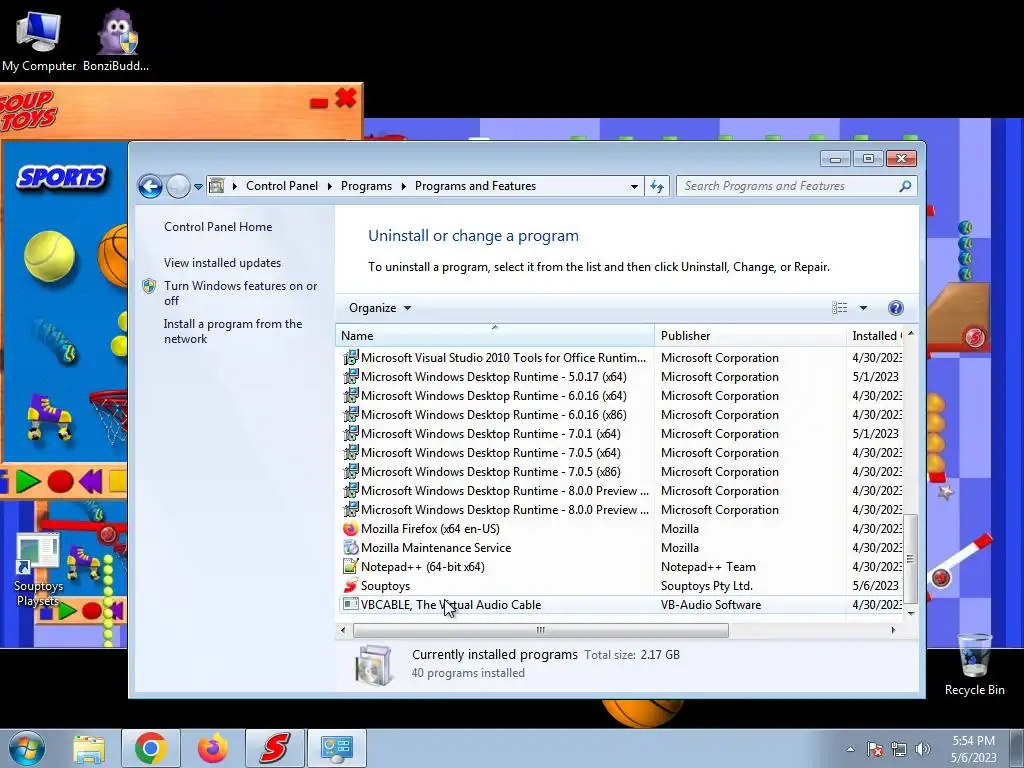Click the red minimize dash on Souptoys toybox
Viewport: 1024px width, 768px height.
click(x=319, y=103)
